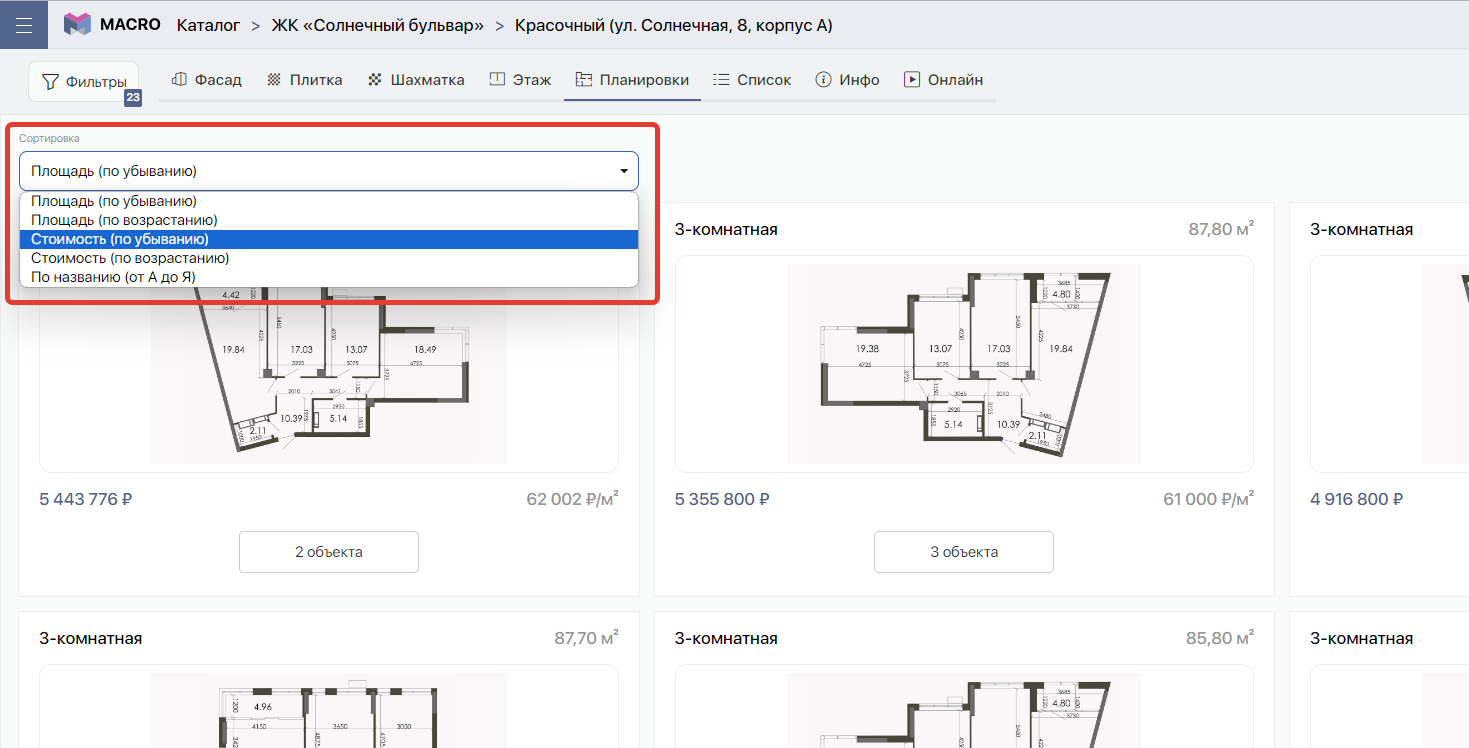Open the 87,80 м² apartment floor plan
Viewport: 1469px width, 748px height.
963,364
